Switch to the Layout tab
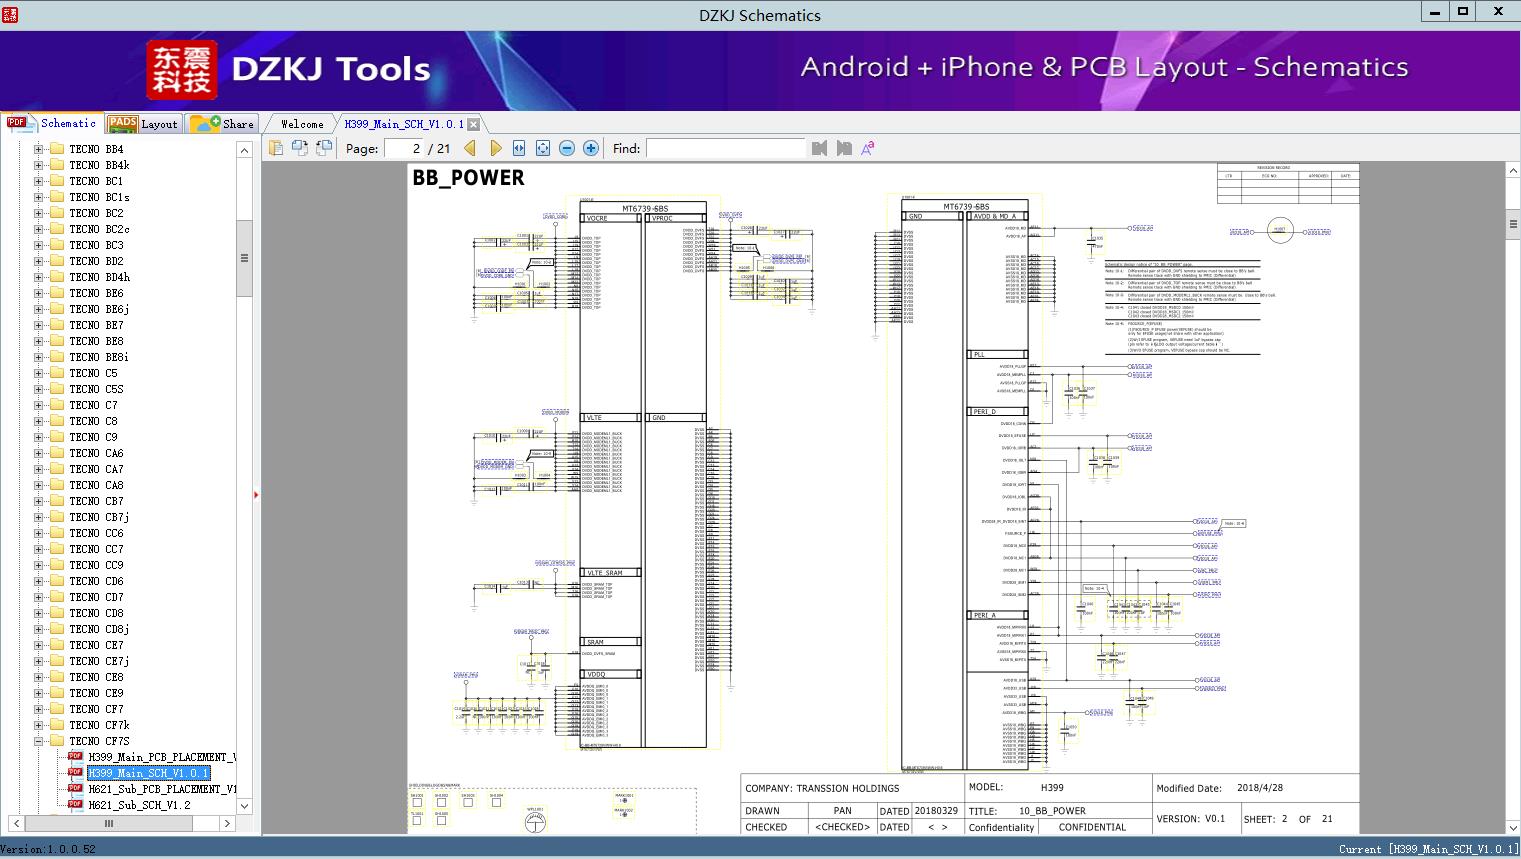The width and height of the screenshot is (1521, 859). (143, 124)
